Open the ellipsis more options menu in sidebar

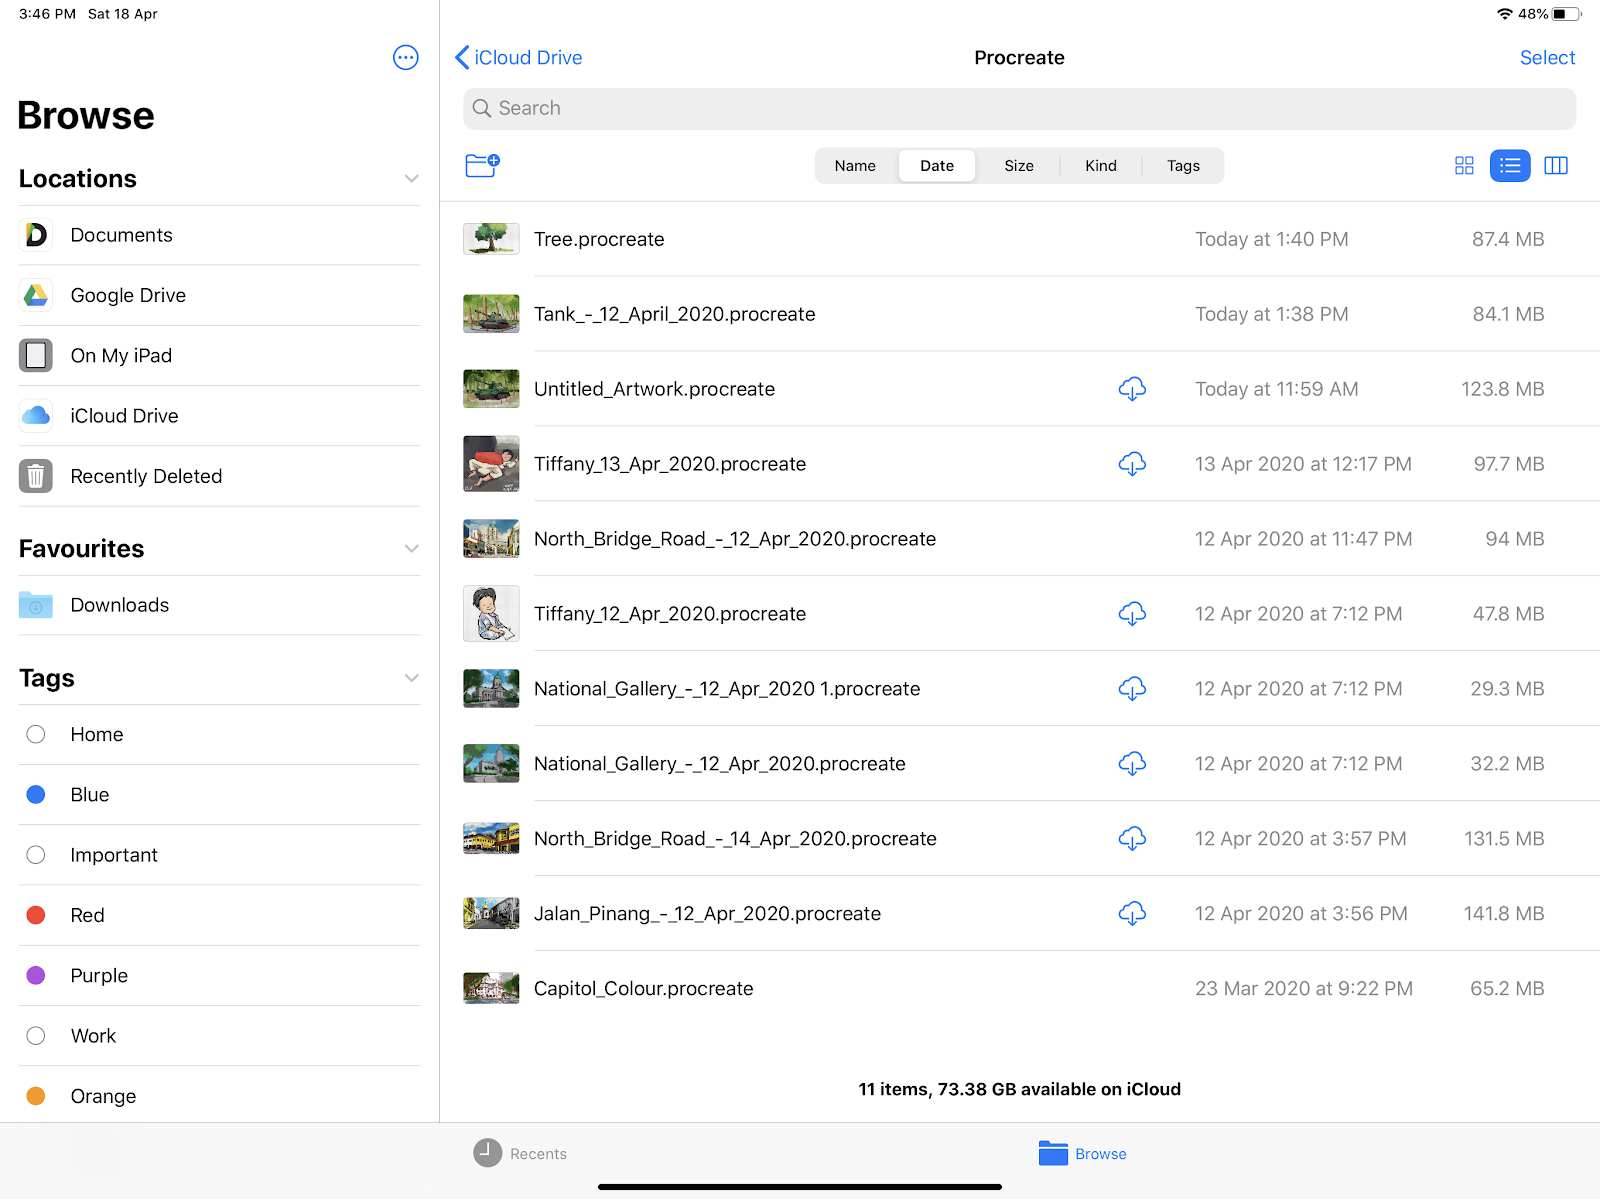pos(405,57)
